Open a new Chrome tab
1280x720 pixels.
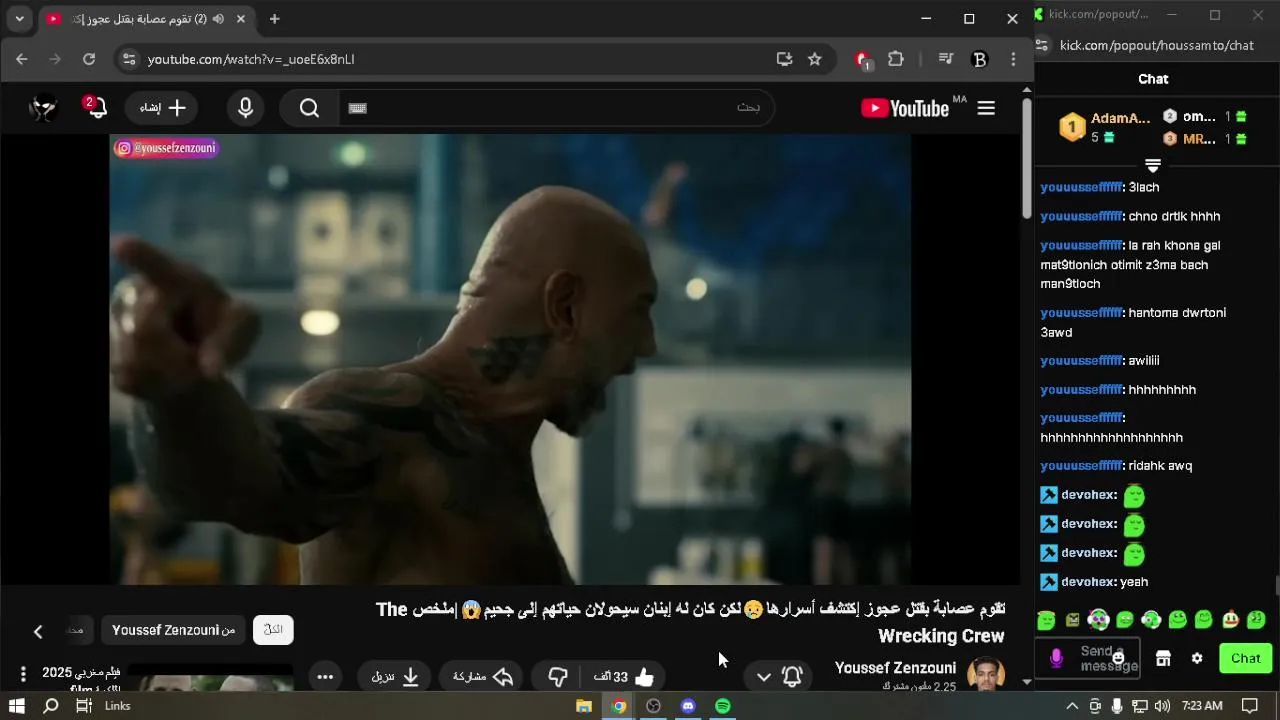tap(274, 18)
